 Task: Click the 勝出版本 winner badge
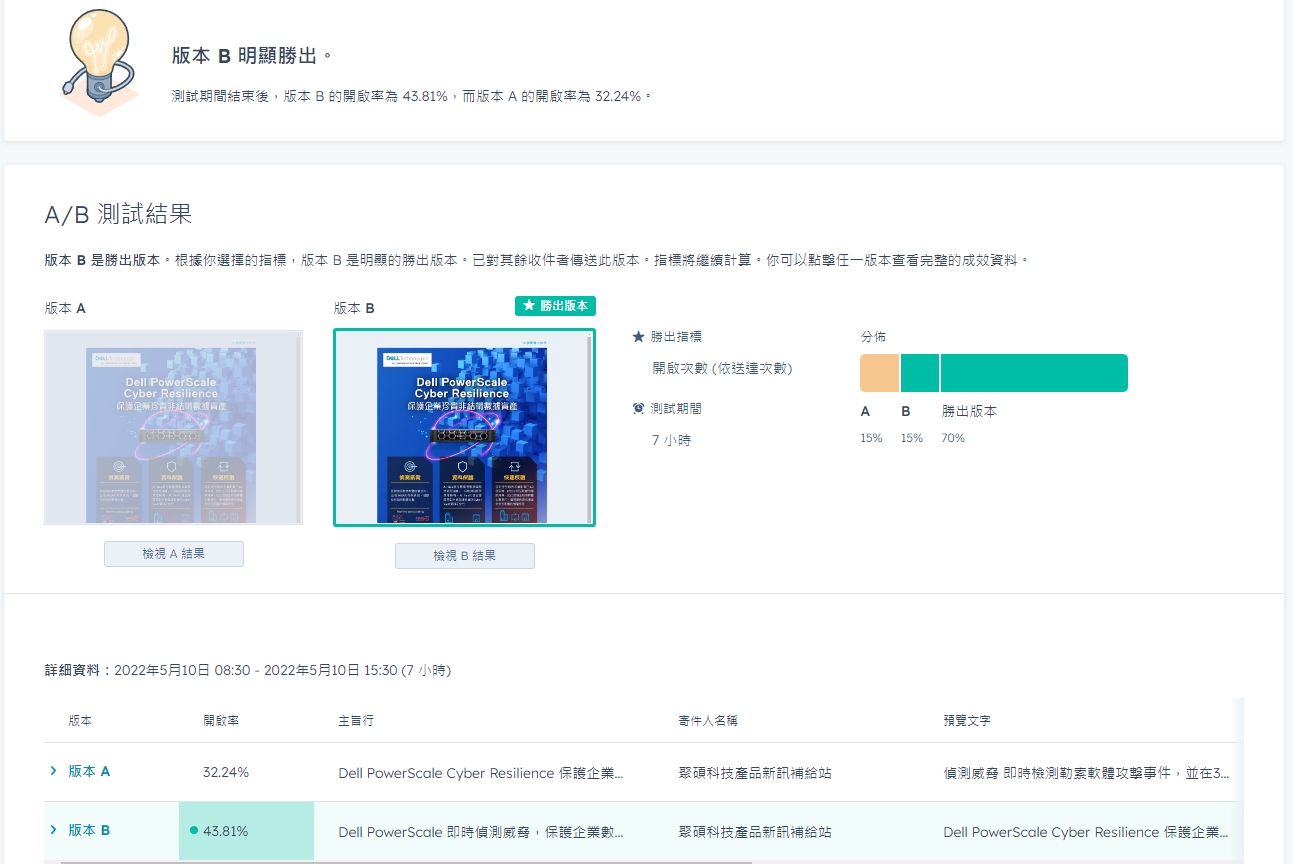coord(555,306)
